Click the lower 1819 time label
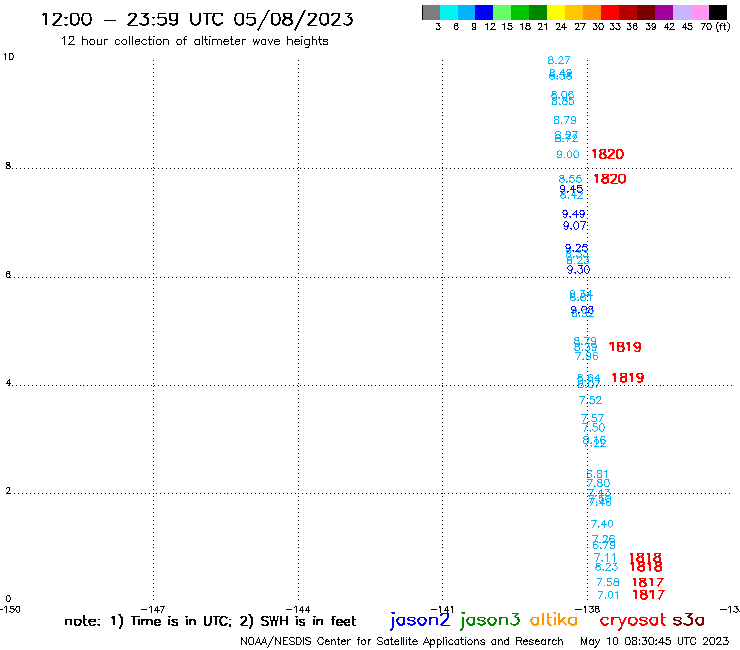The height and width of the screenshot is (650, 740). tap(628, 378)
